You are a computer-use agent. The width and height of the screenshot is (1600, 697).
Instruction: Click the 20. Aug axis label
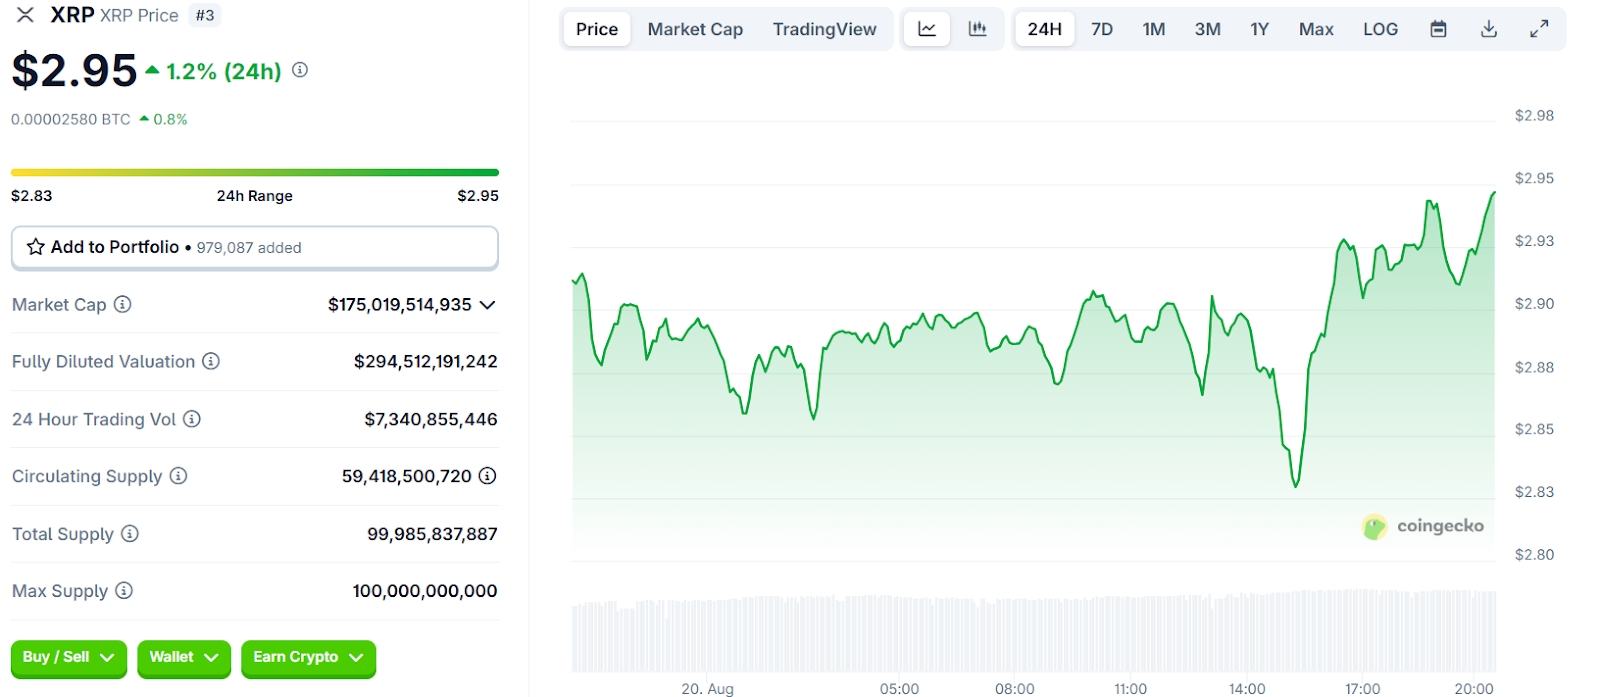pos(707,688)
